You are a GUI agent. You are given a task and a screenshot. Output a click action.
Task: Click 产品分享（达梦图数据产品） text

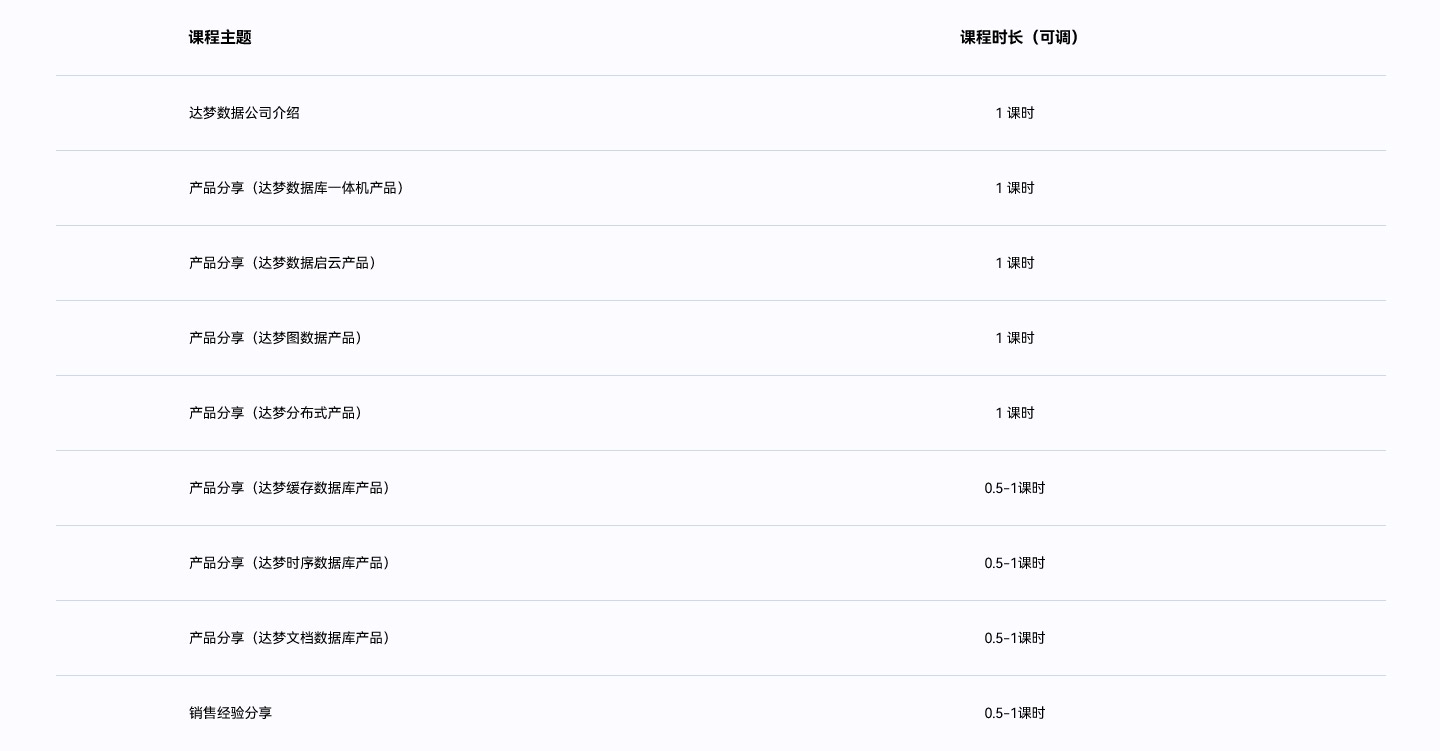tap(278, 338)
